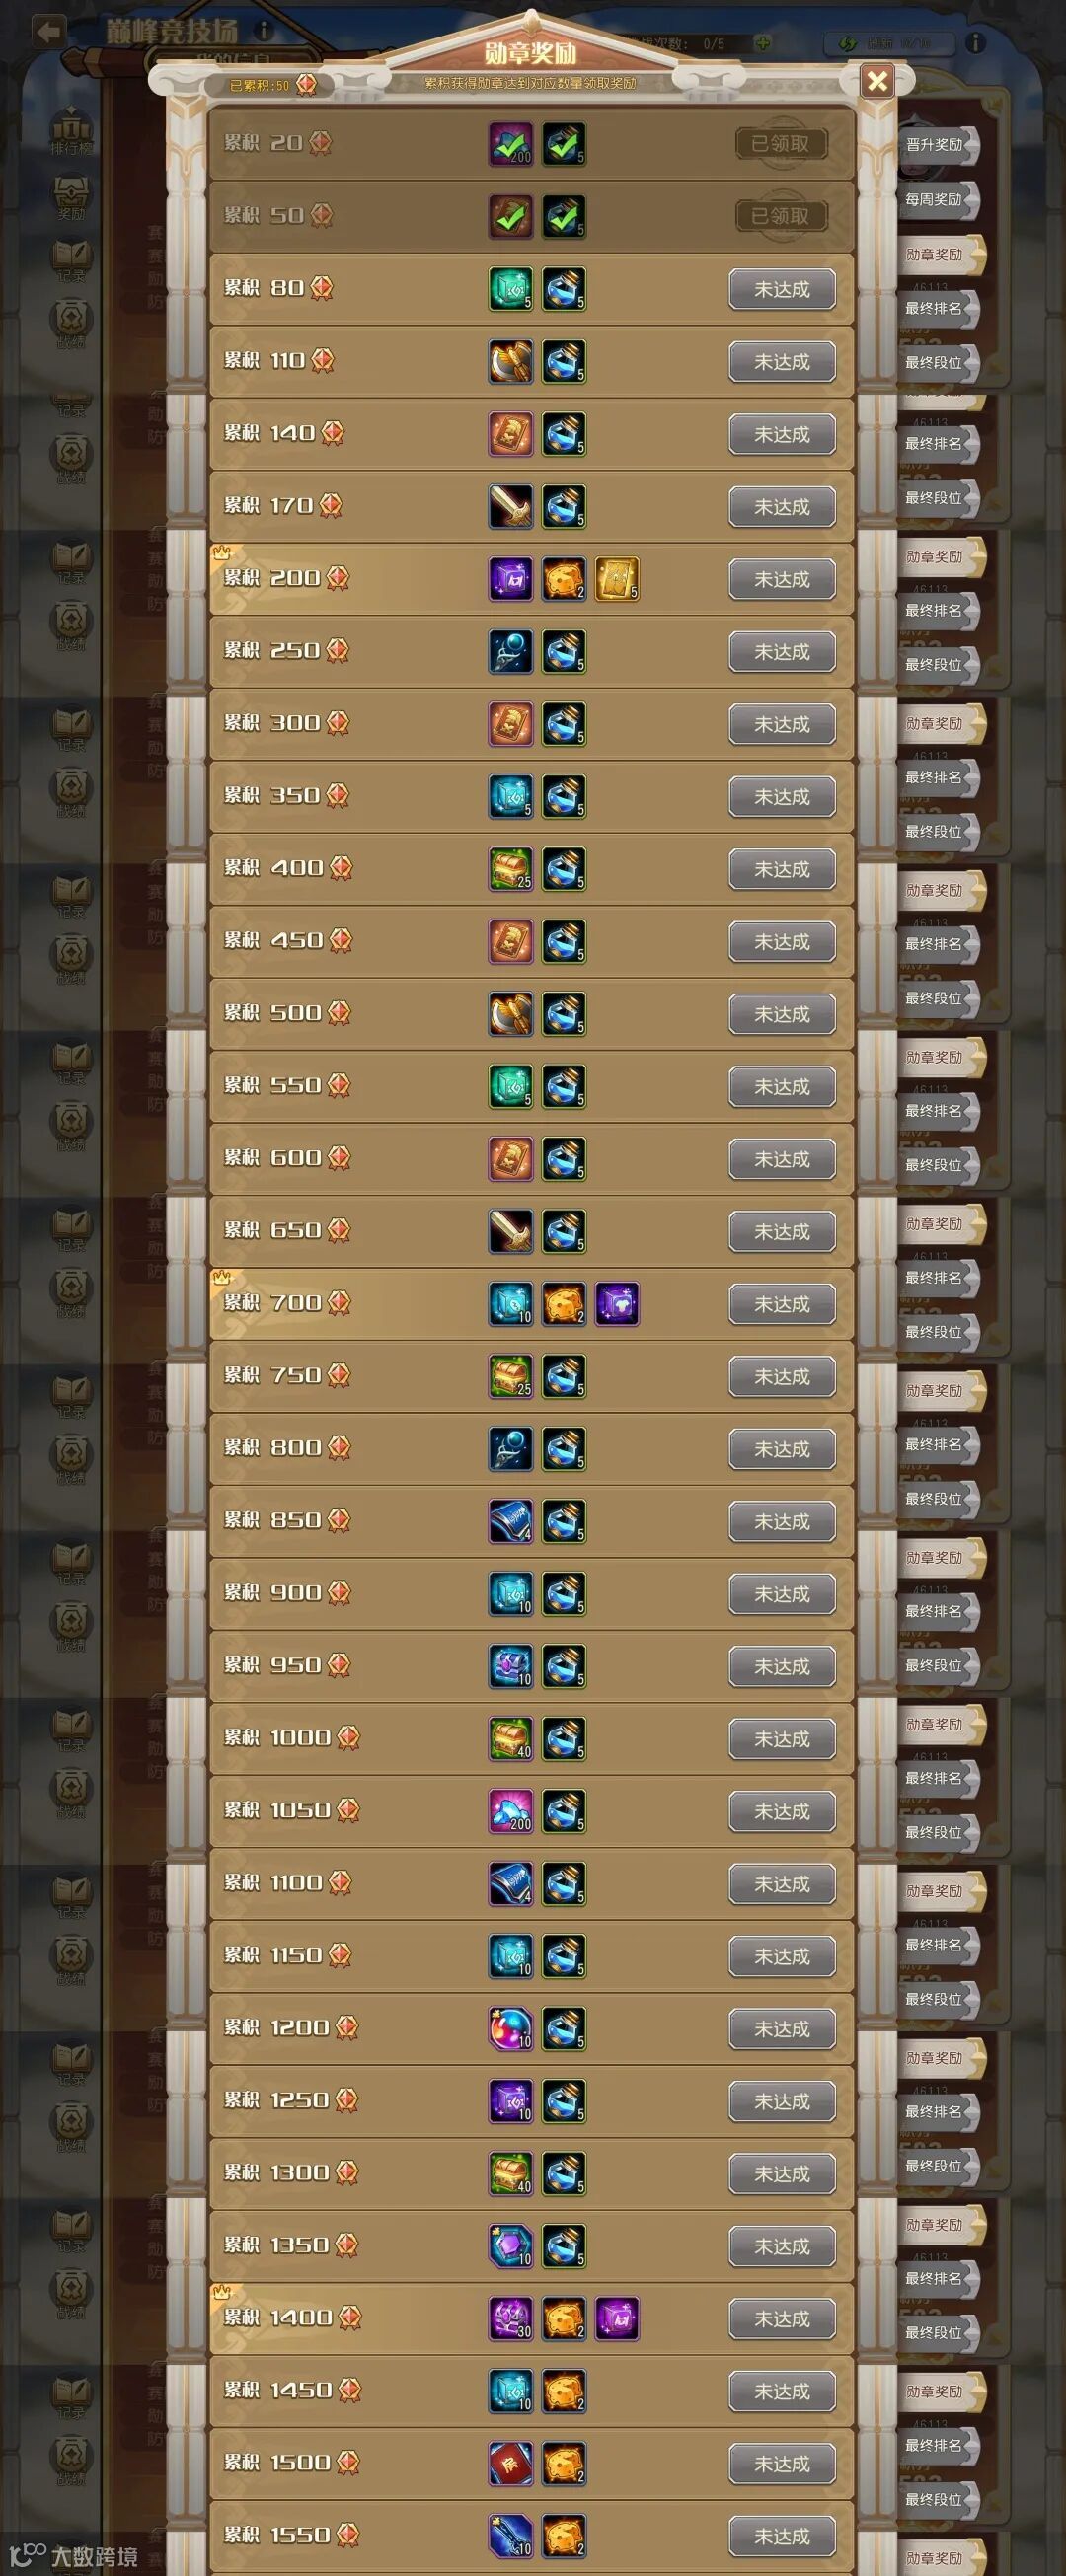Tap the red book reward in 累积 1500 row

510,2462
